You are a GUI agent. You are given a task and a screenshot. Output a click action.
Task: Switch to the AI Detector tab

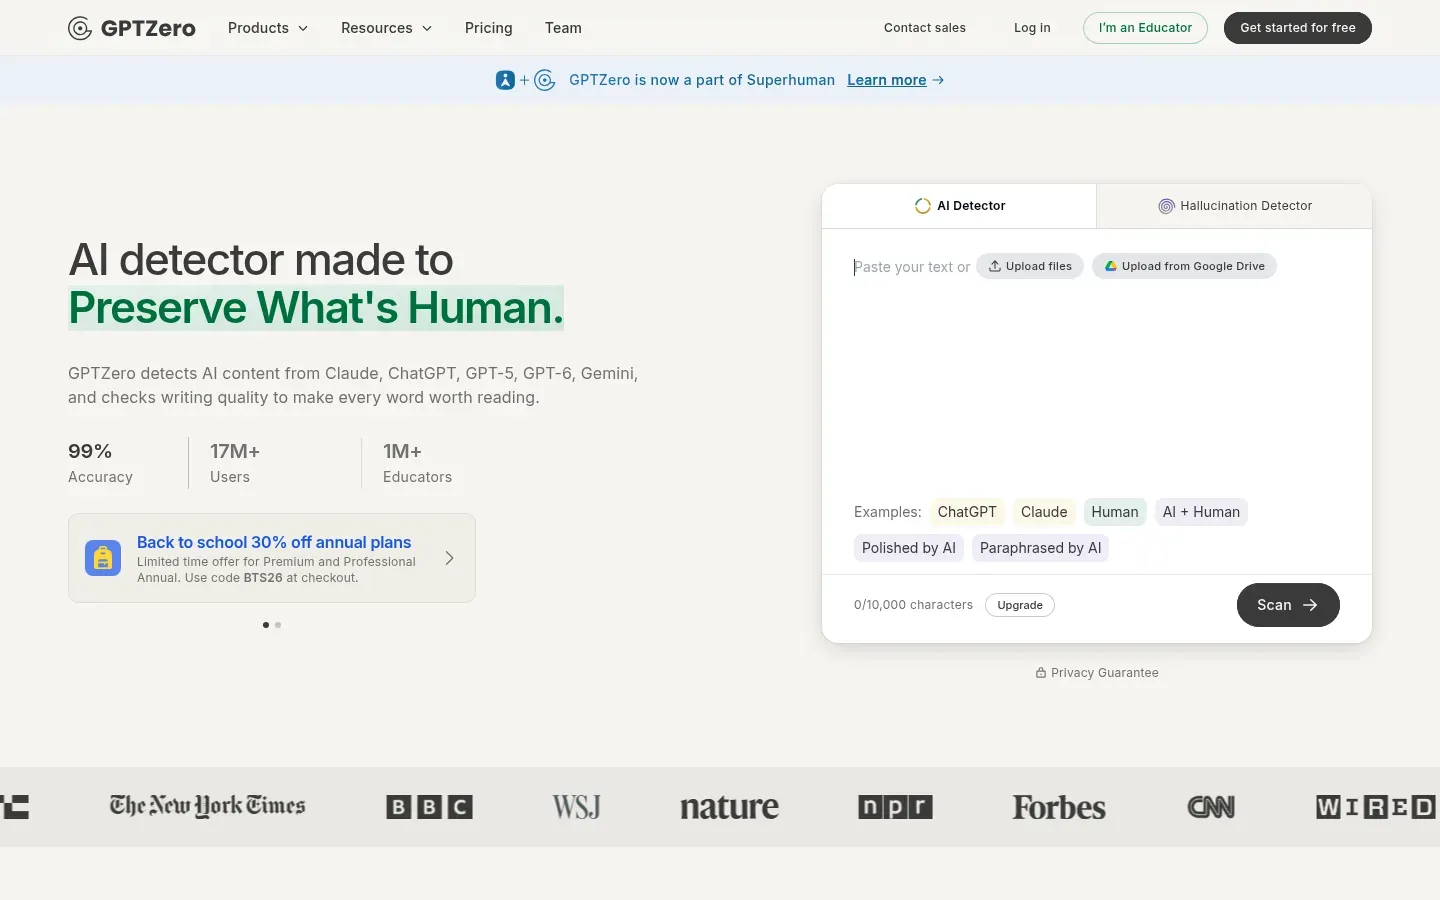point(959,206)
